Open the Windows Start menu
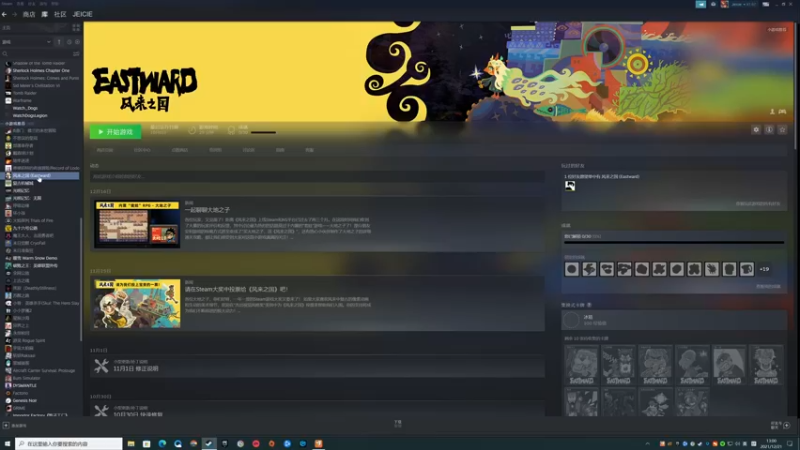The image size is (800, 450). (7, 444)
